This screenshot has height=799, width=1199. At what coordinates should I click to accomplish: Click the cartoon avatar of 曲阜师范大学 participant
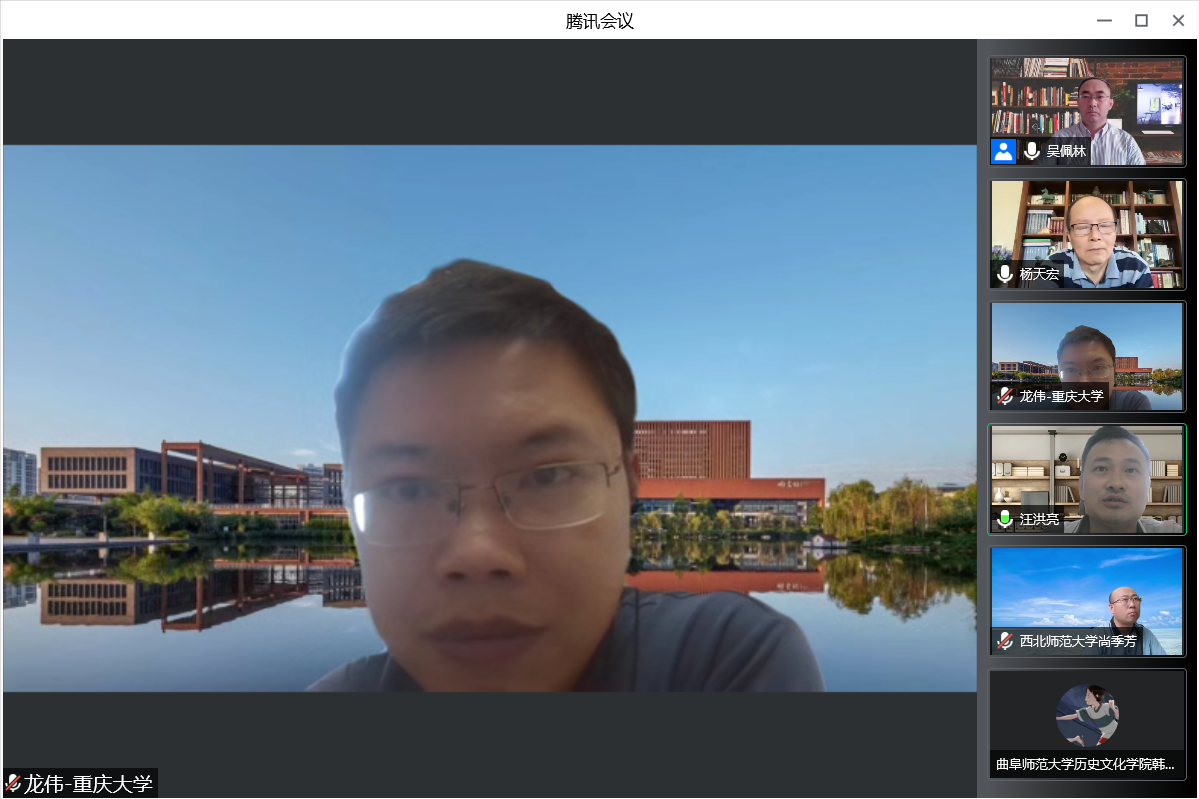point(1087,715)
